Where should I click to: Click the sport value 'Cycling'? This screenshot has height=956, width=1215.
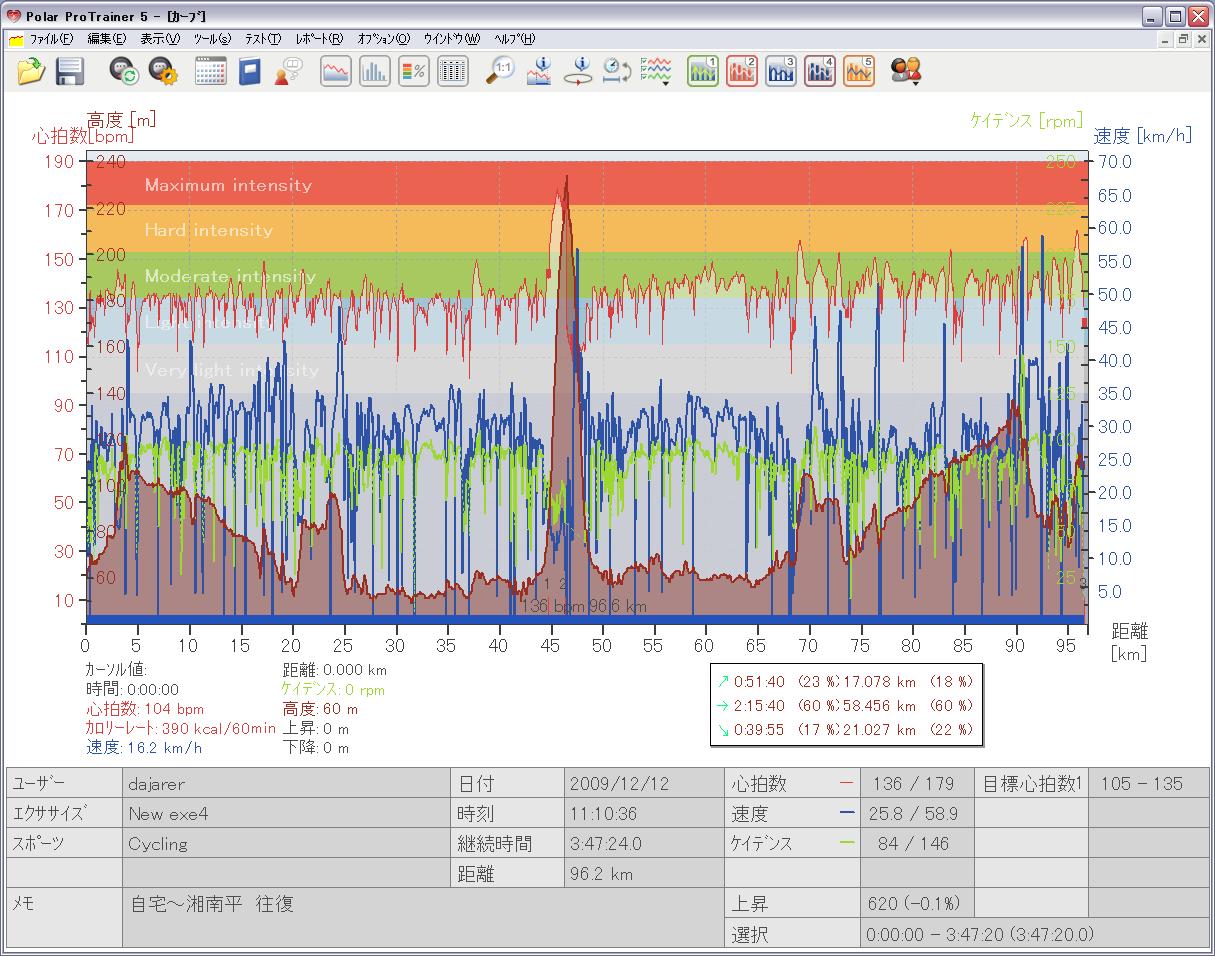click(286, 843)
